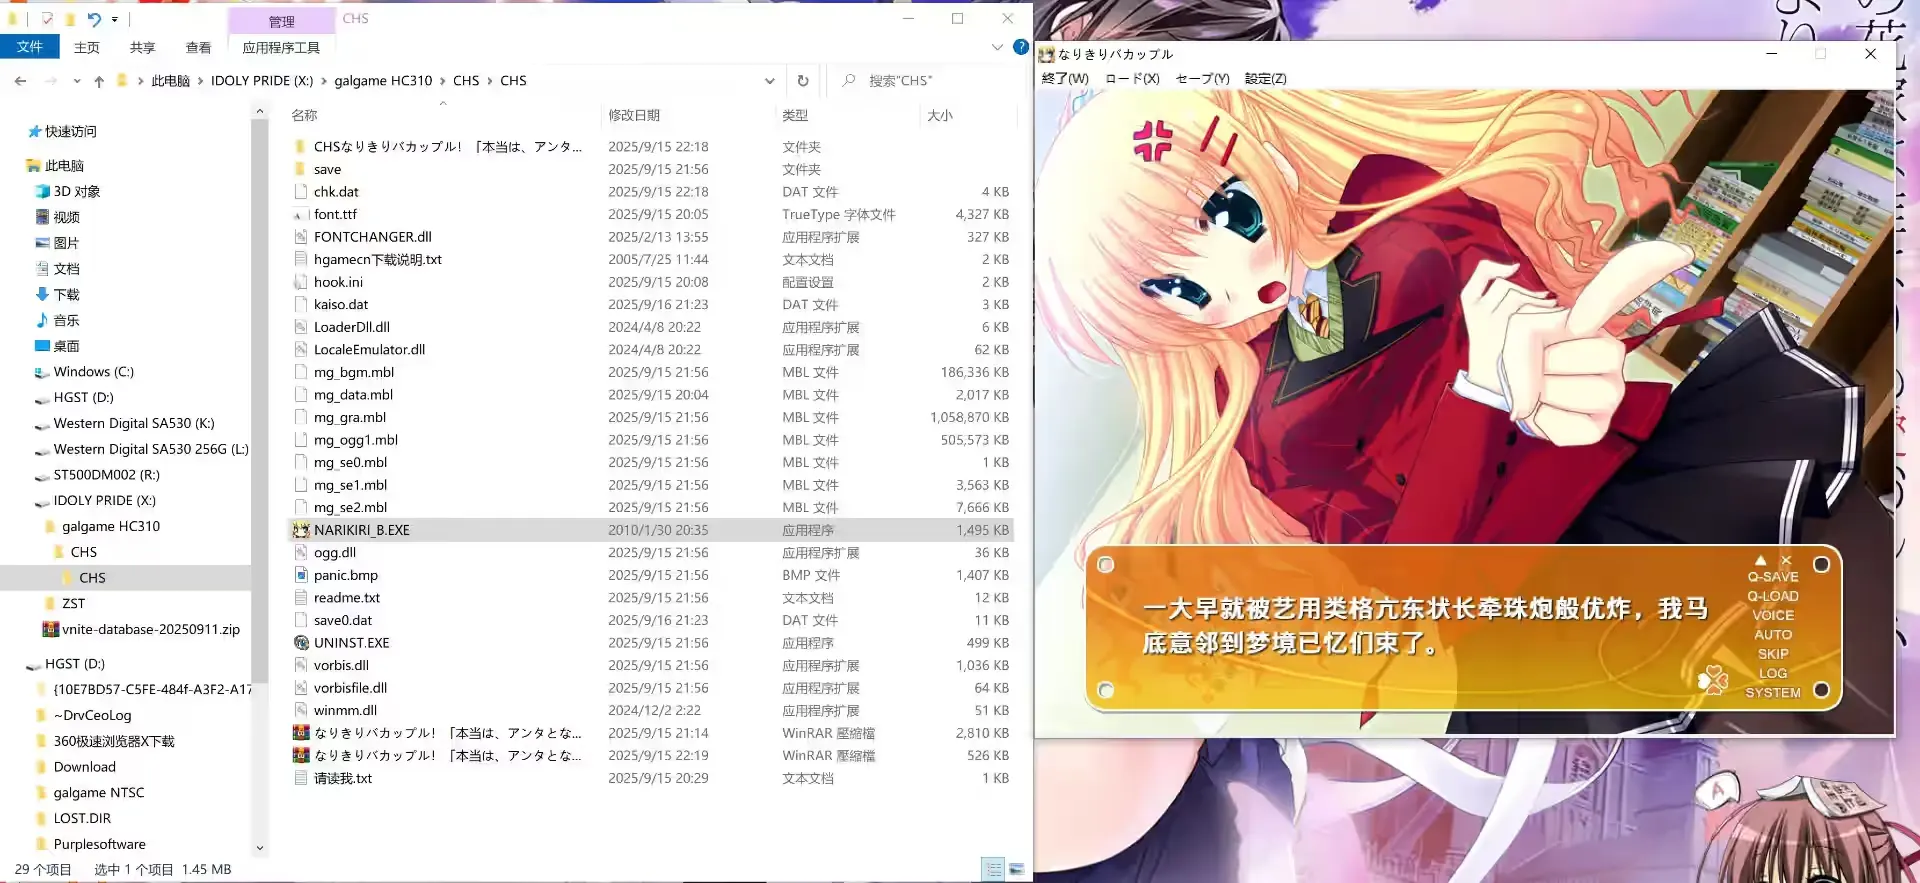Screen dimensions: 1920x883
Task: Toggle AUTO mode in the game message box
Action: pos(1773,634)
